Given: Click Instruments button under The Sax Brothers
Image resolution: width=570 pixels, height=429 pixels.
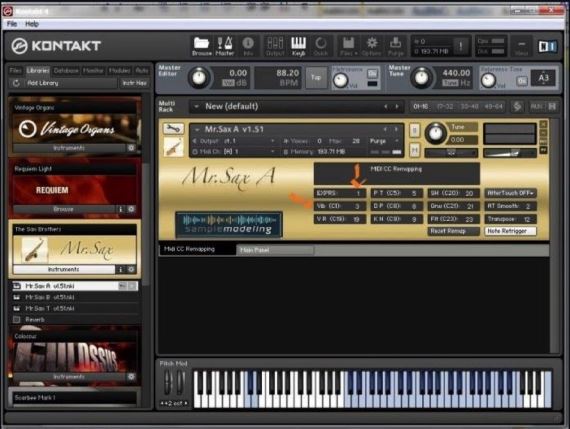Looking at the screenshot, I should point(64,269).
